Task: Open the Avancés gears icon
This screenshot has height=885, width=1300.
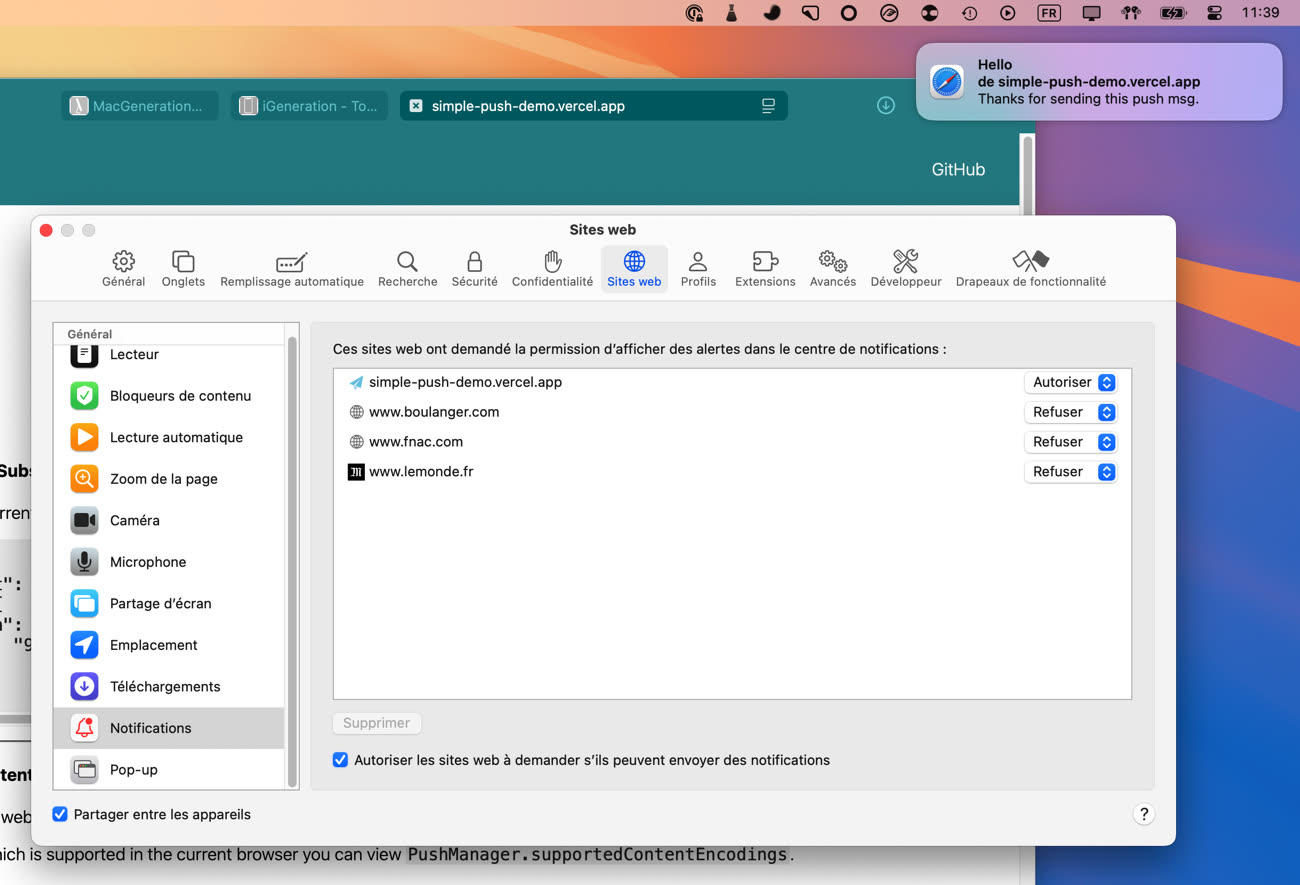Action: pyautogui.click(x=833, y=262)
